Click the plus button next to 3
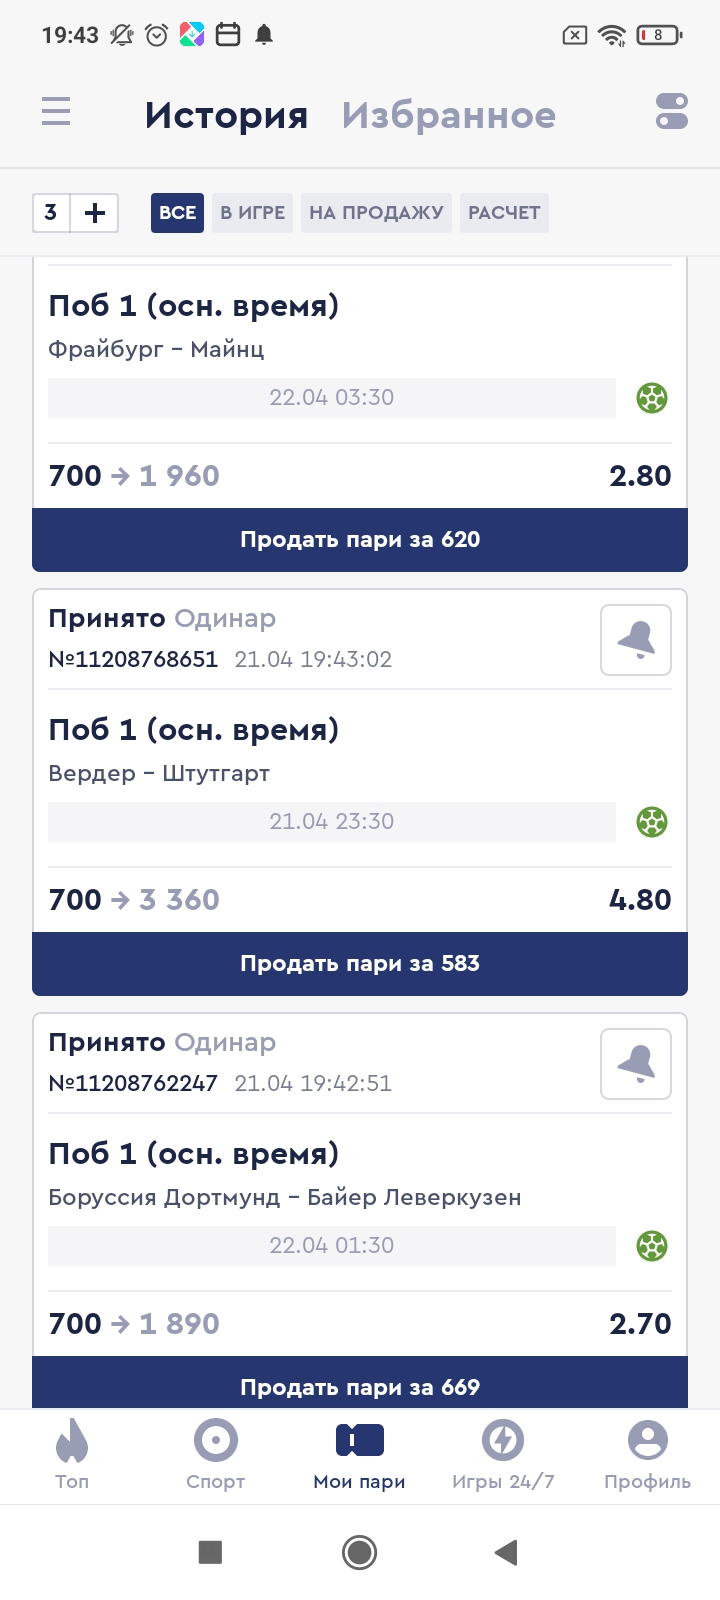The width and height of the screenshot is (720, 1600). [95, 212]
